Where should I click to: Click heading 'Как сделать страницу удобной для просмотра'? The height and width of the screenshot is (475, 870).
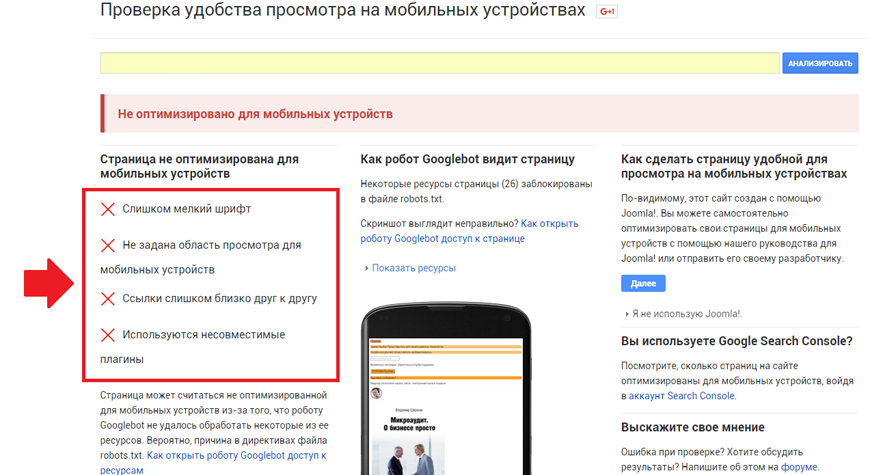coord(734,166)
